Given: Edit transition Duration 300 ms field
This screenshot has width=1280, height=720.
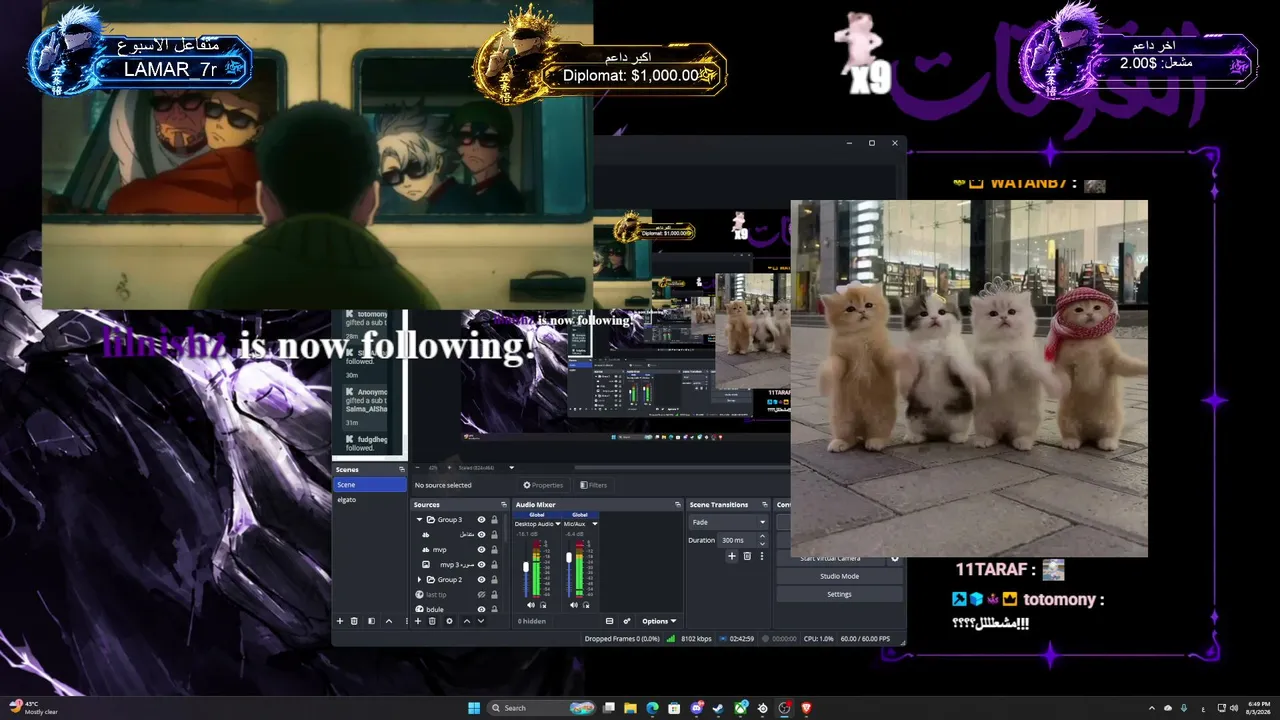Looking at the screenshot, I should coord(744,540).
